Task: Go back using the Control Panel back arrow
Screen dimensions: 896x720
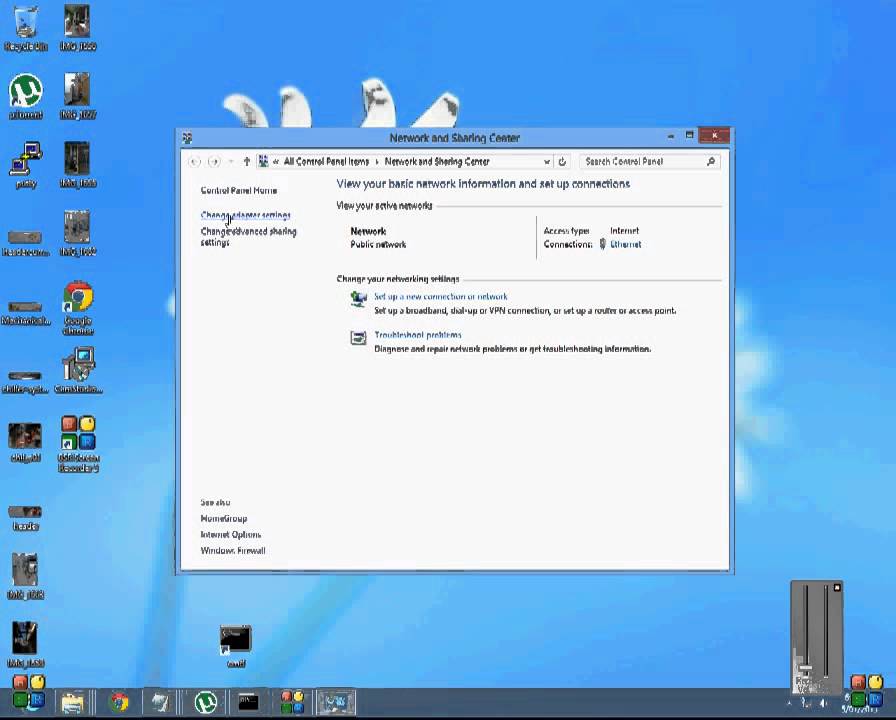Action: [194, 162]
